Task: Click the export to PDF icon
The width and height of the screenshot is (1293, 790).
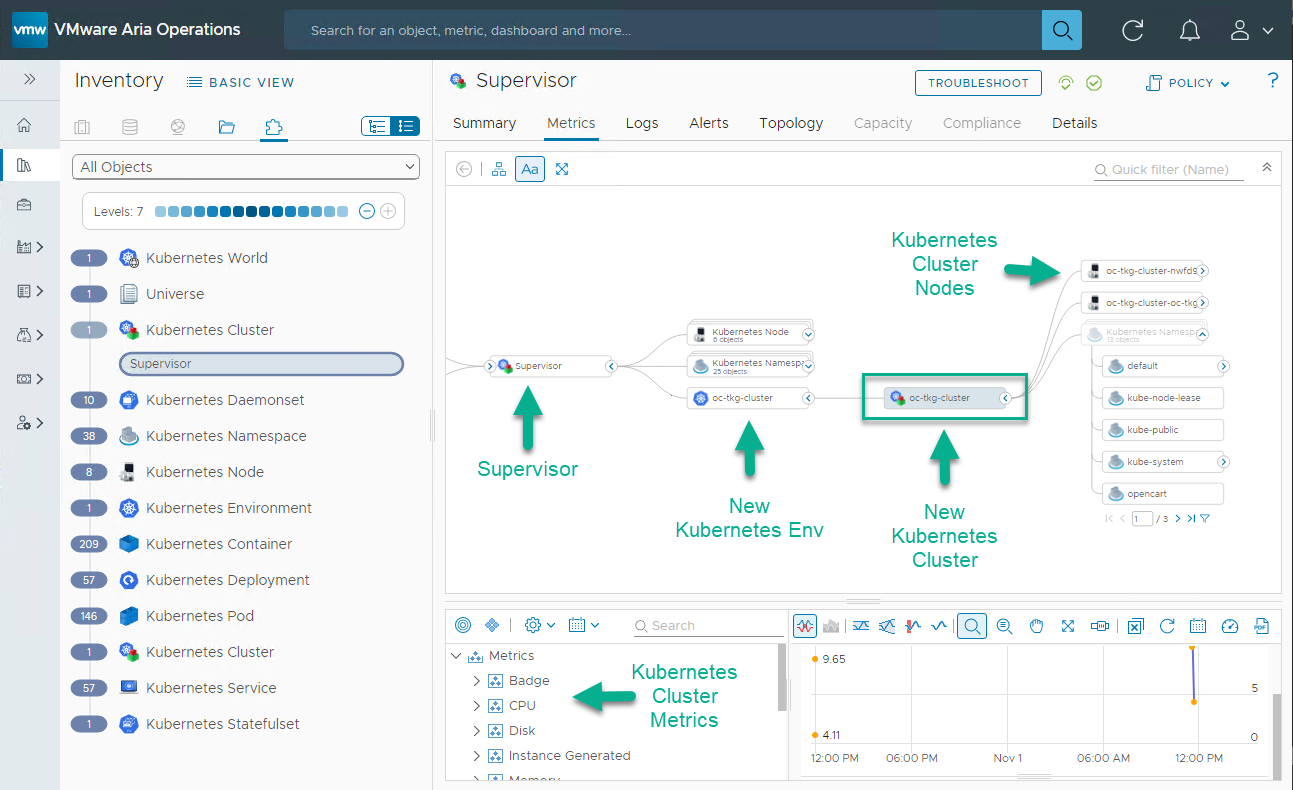Action: 1261,626
